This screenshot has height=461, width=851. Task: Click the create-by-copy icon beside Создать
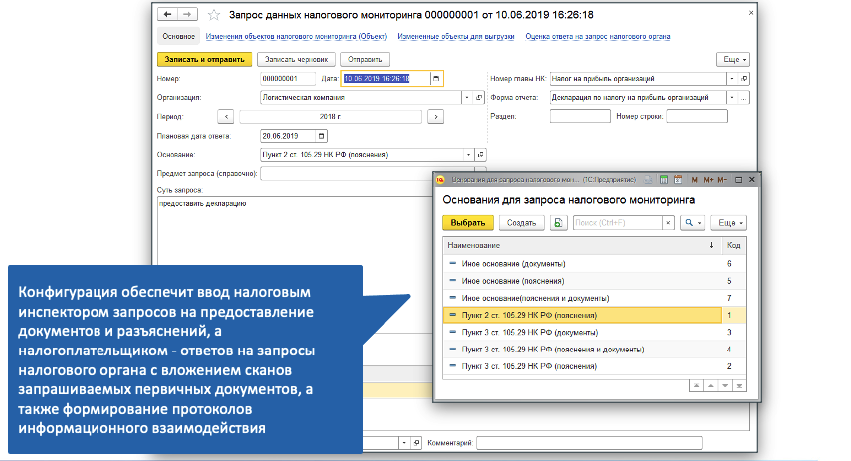coord(558,223)
